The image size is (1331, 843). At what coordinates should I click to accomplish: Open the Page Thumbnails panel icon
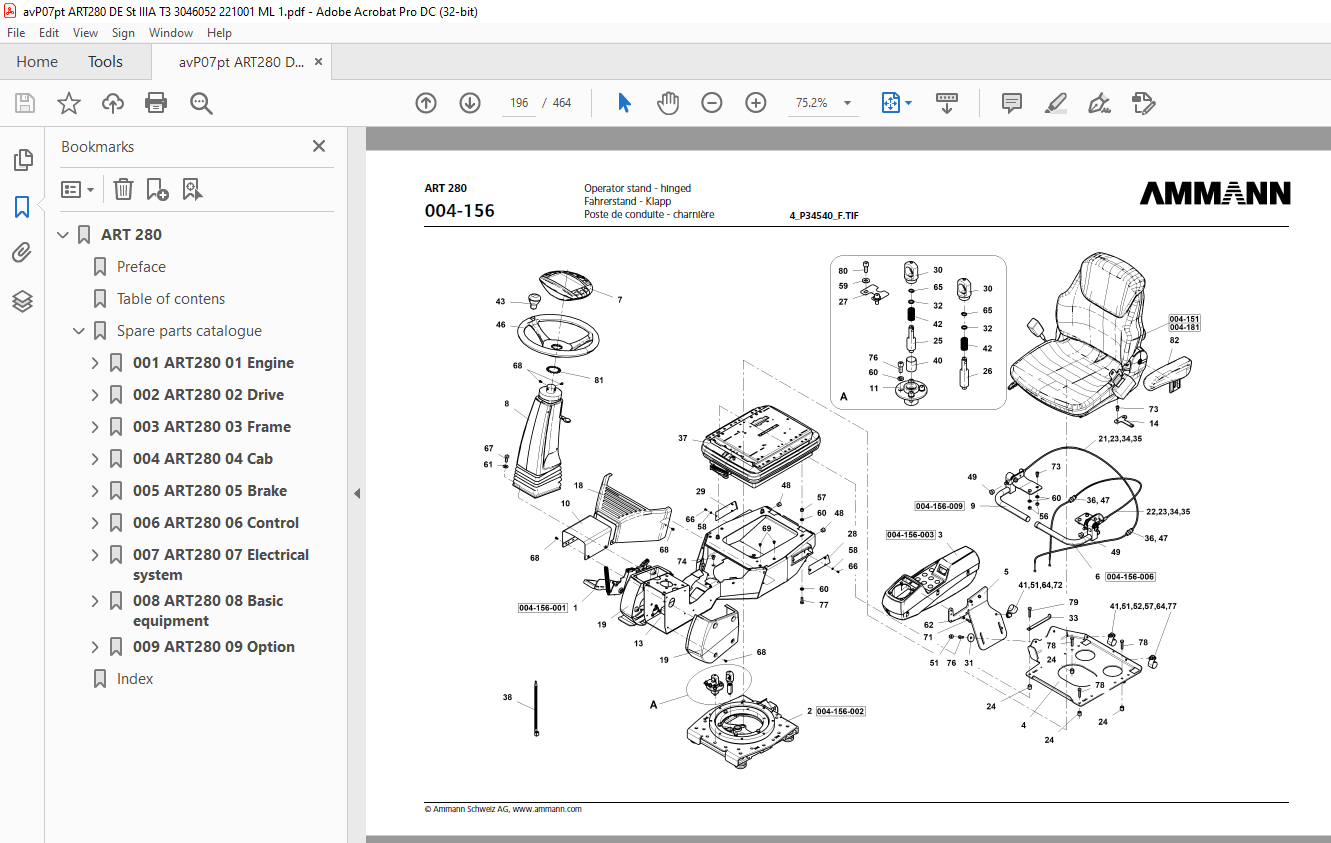tap(22, 160)
